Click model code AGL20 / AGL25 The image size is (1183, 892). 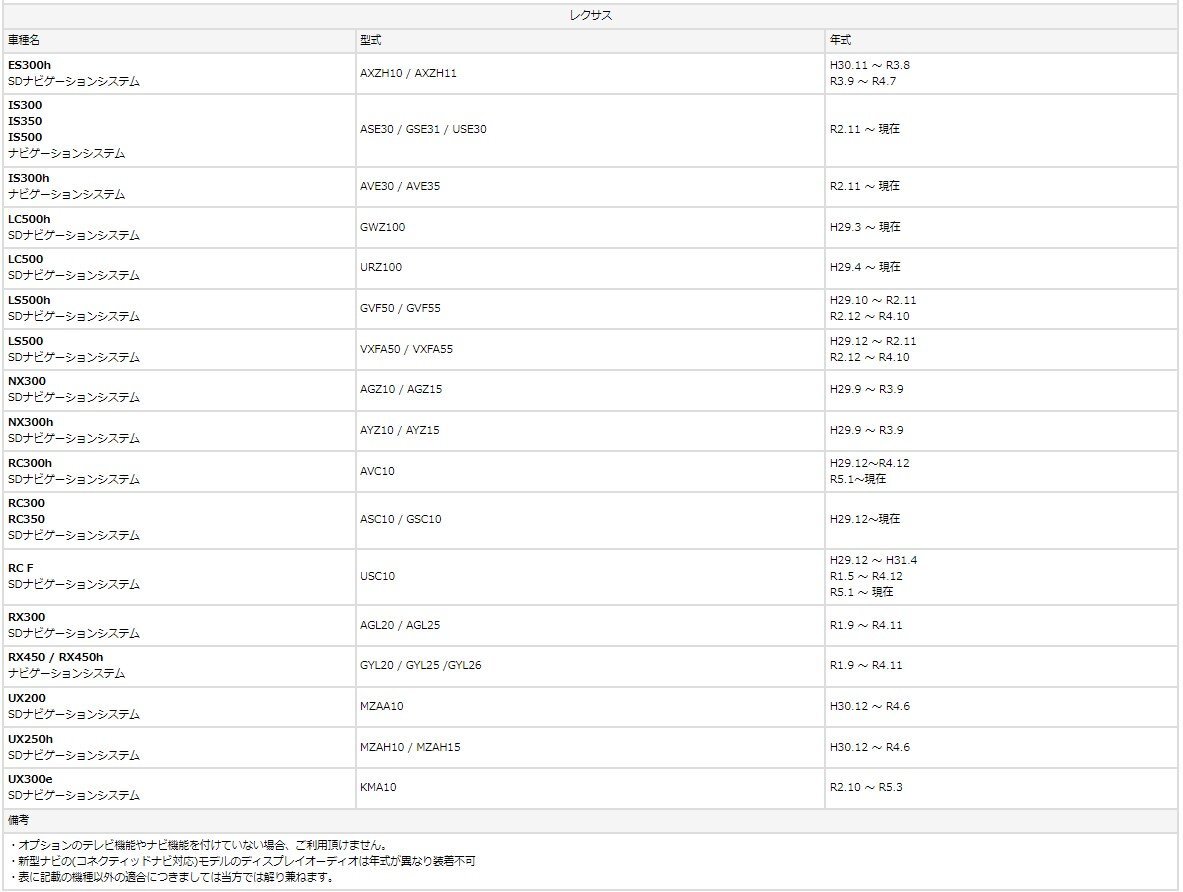point(400,626)
